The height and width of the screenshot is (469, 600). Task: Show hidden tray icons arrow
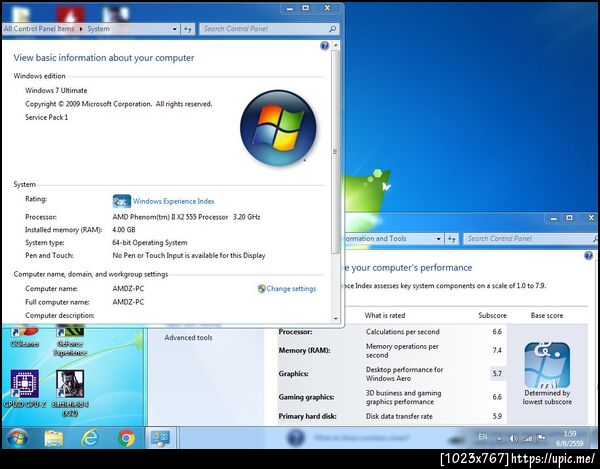coord(499,439)
